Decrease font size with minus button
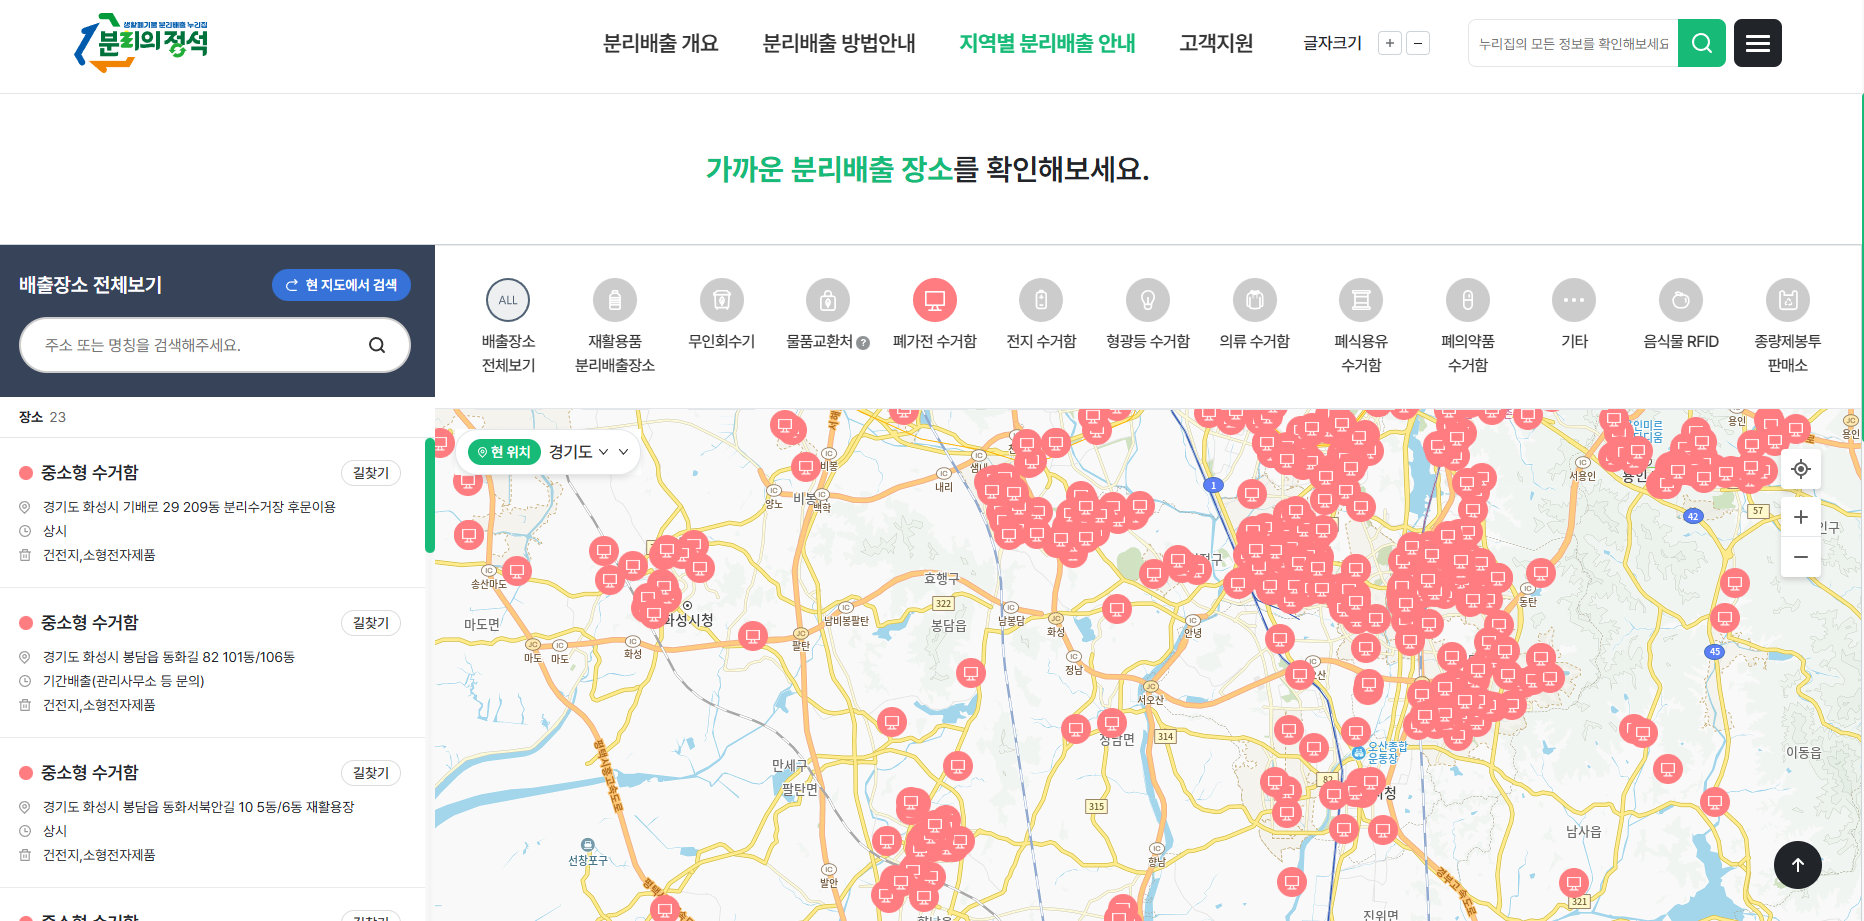 (x=1418, y=43)
